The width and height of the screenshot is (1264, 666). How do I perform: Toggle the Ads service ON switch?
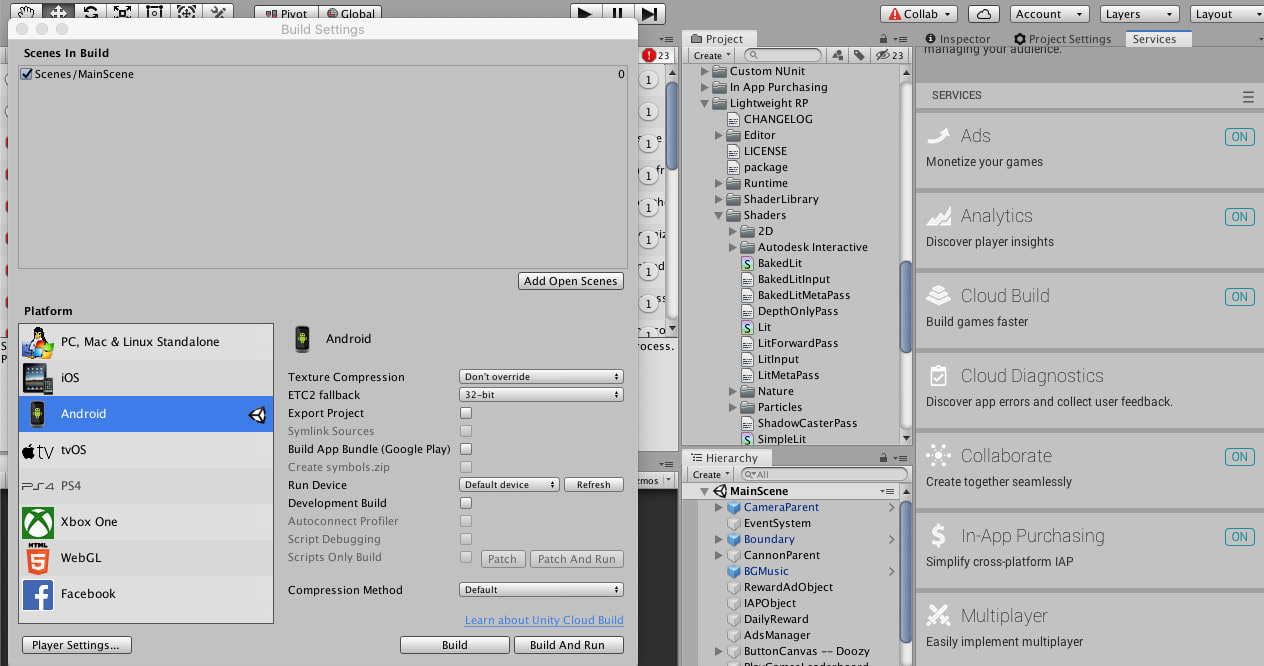[1239, 137]
